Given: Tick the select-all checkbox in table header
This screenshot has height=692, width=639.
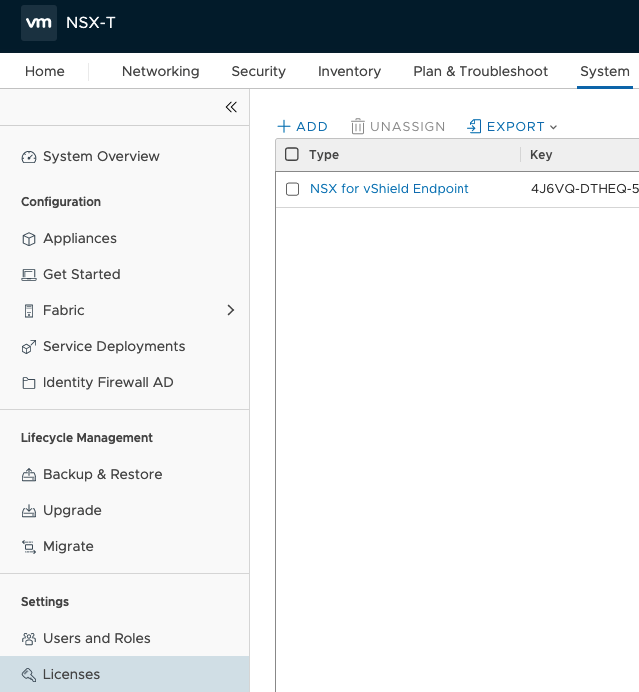Looking at the screenshot, I should [292, 154].
